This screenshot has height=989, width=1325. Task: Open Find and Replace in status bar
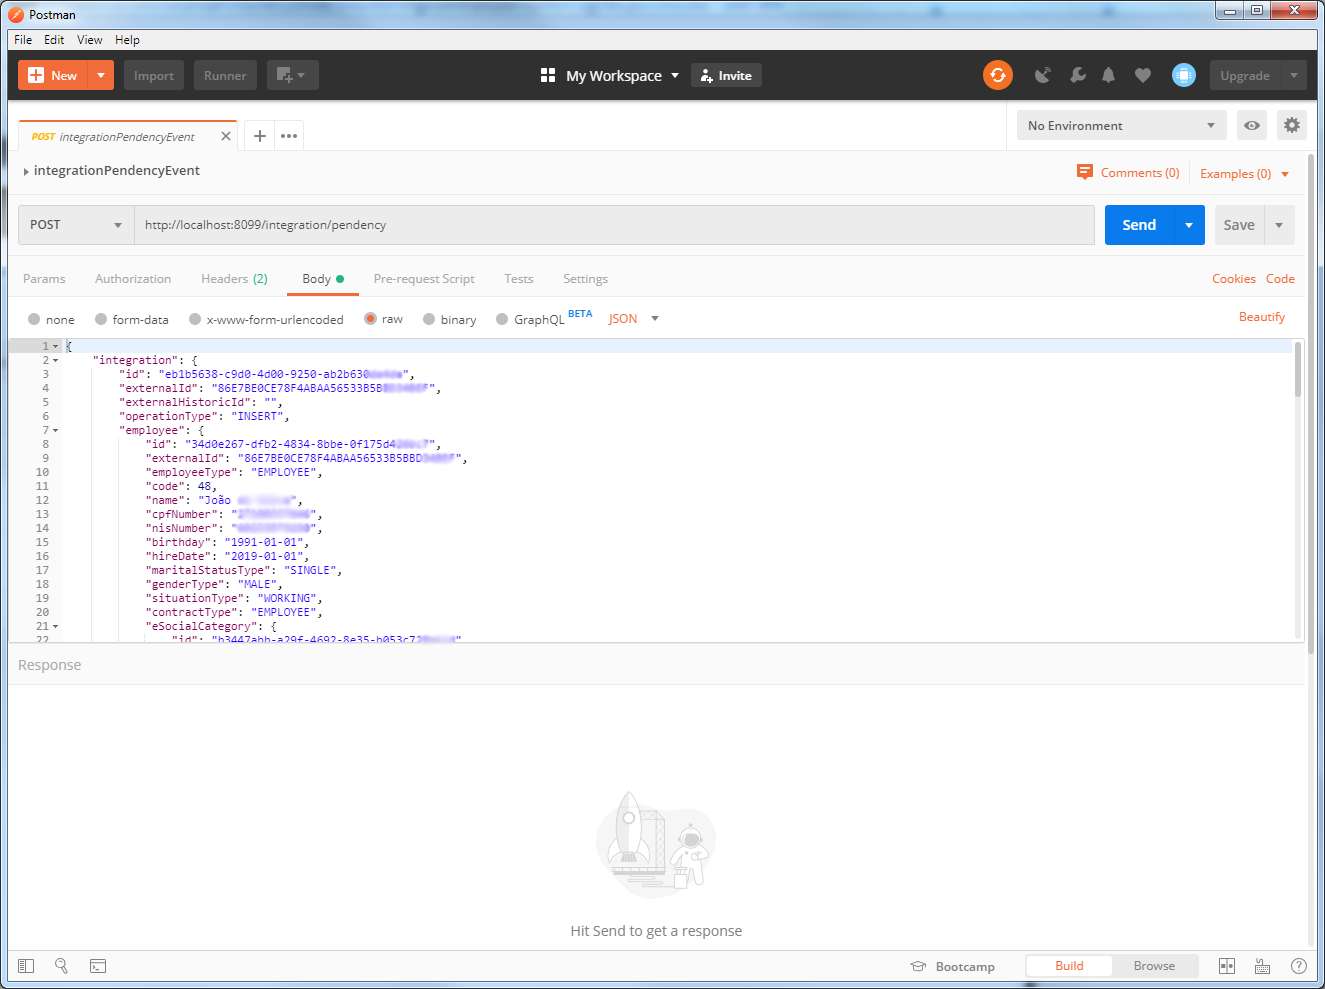pos(61,966)
